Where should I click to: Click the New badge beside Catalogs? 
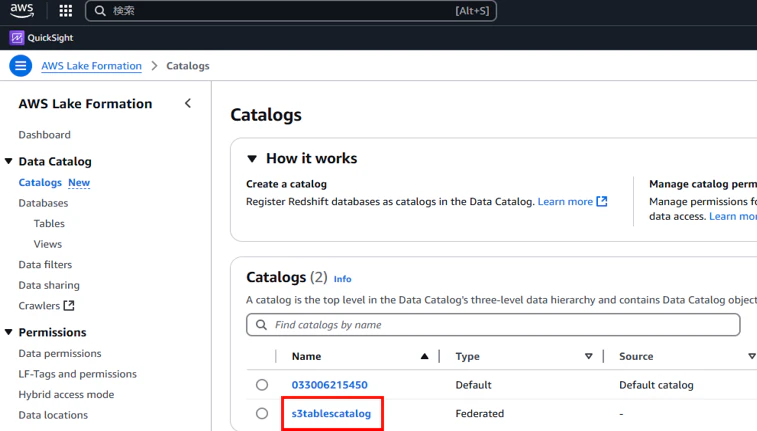point(79,182)
